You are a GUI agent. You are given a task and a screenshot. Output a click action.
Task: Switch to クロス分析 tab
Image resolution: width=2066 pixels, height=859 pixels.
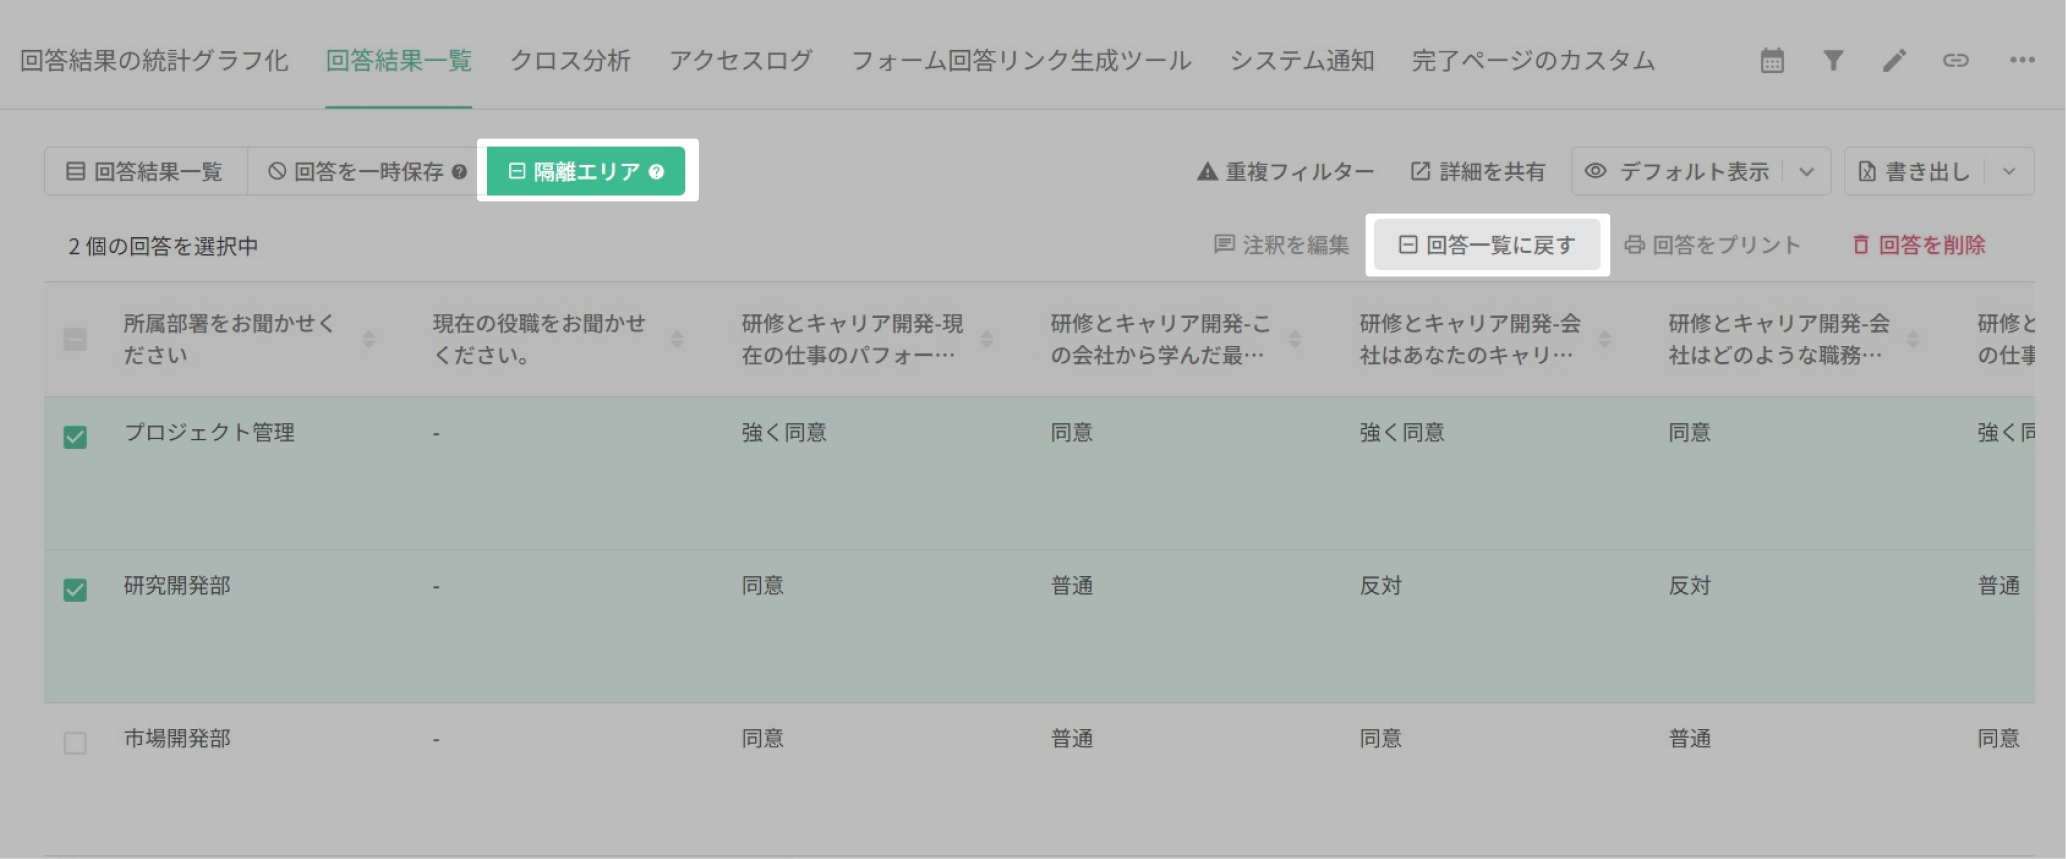(570, 61)
